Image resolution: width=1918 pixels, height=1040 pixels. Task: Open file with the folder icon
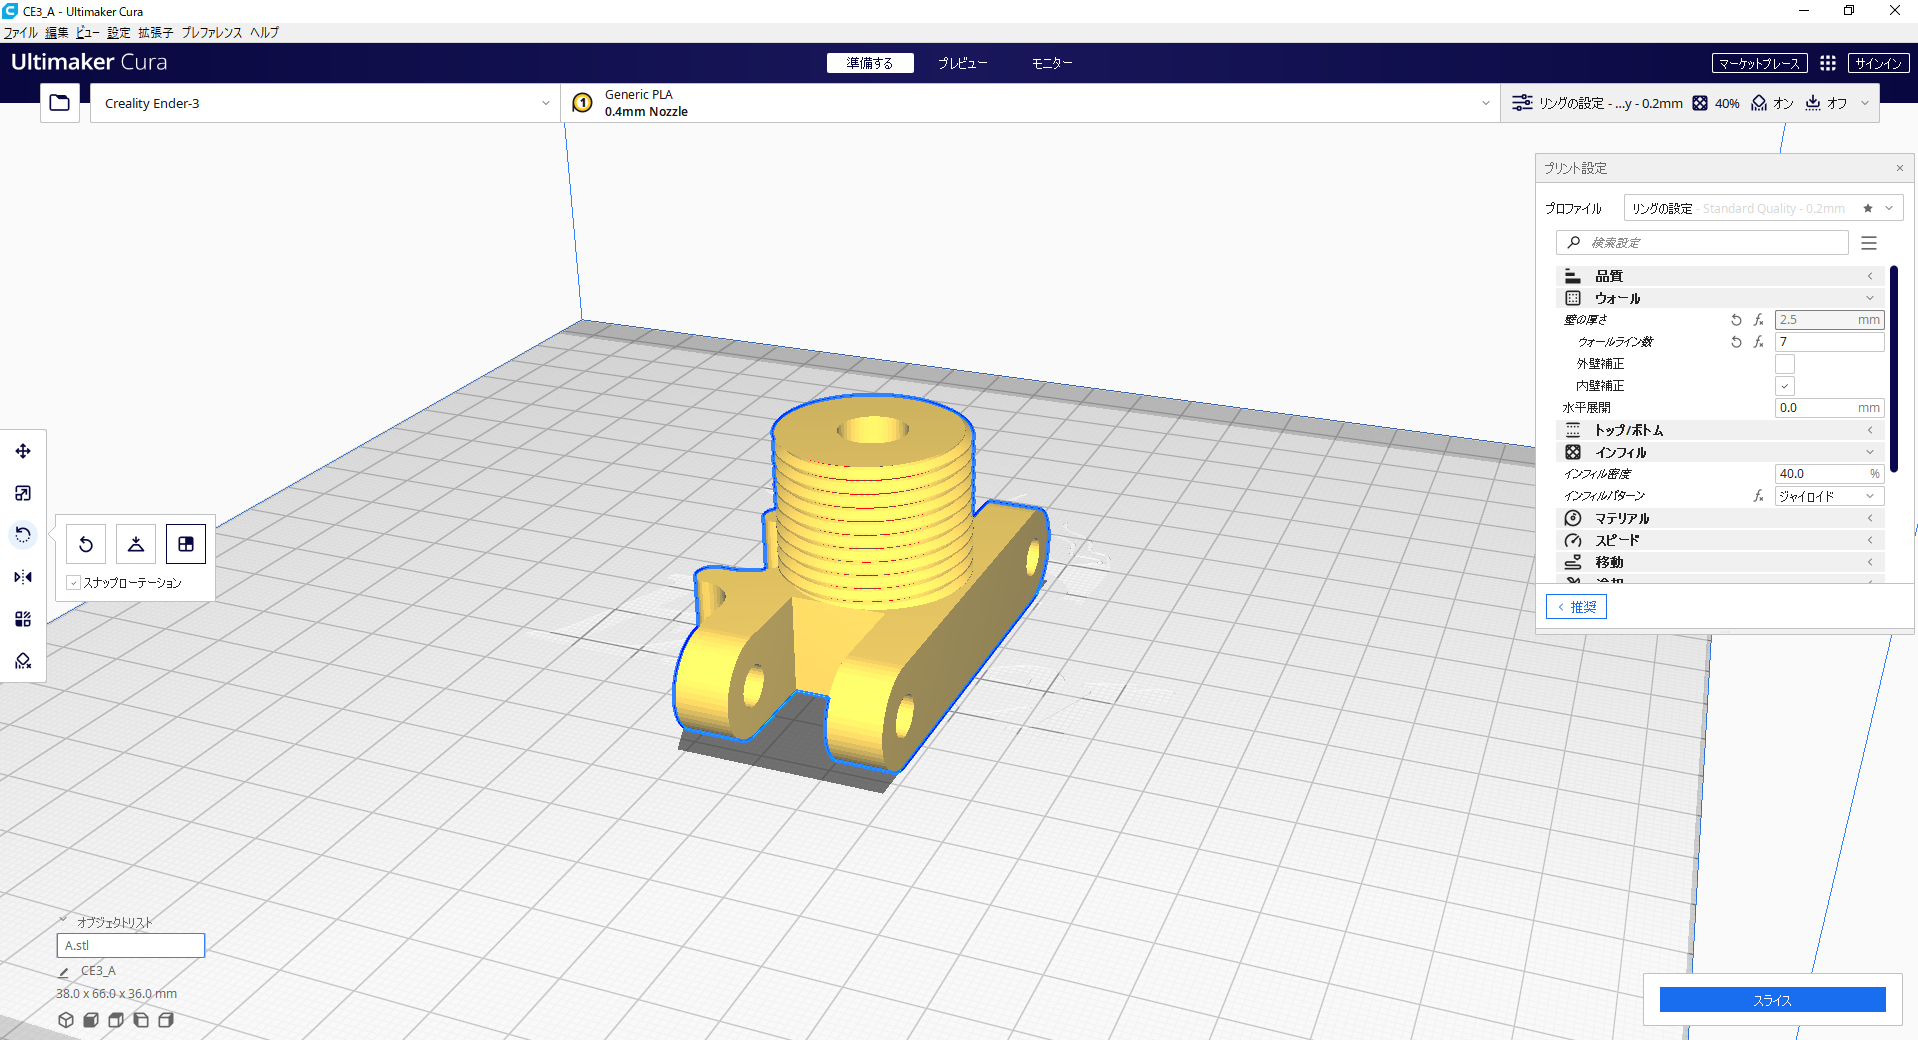pos(60,103)
